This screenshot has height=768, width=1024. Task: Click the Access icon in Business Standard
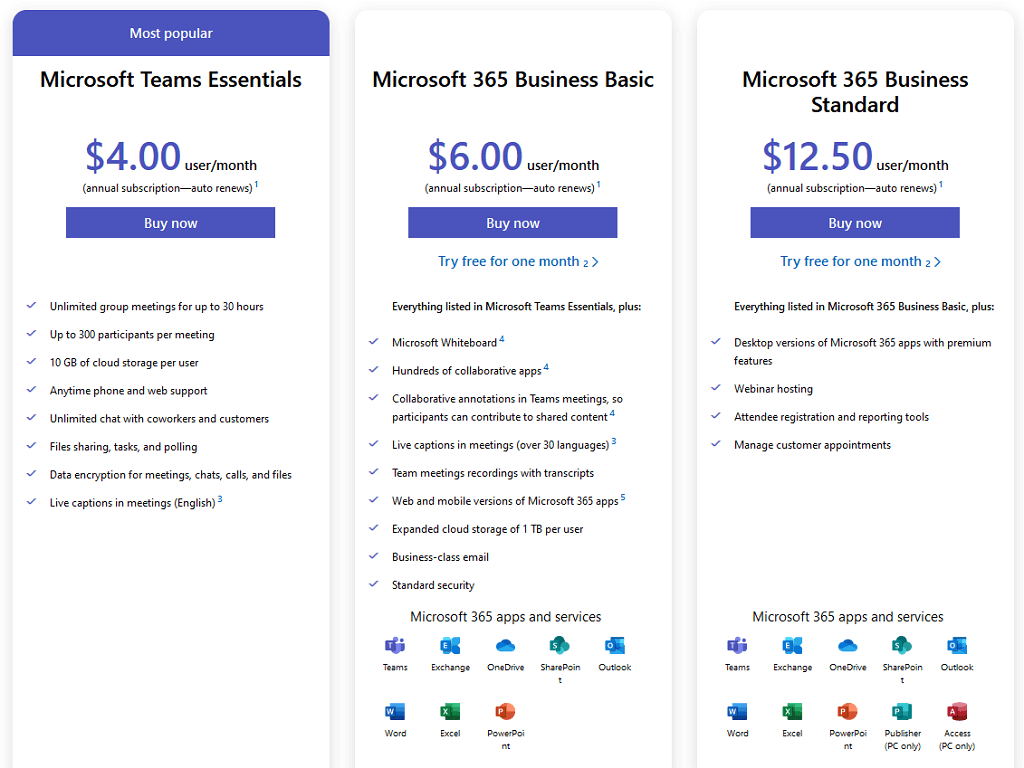click(x=957, y=711)
